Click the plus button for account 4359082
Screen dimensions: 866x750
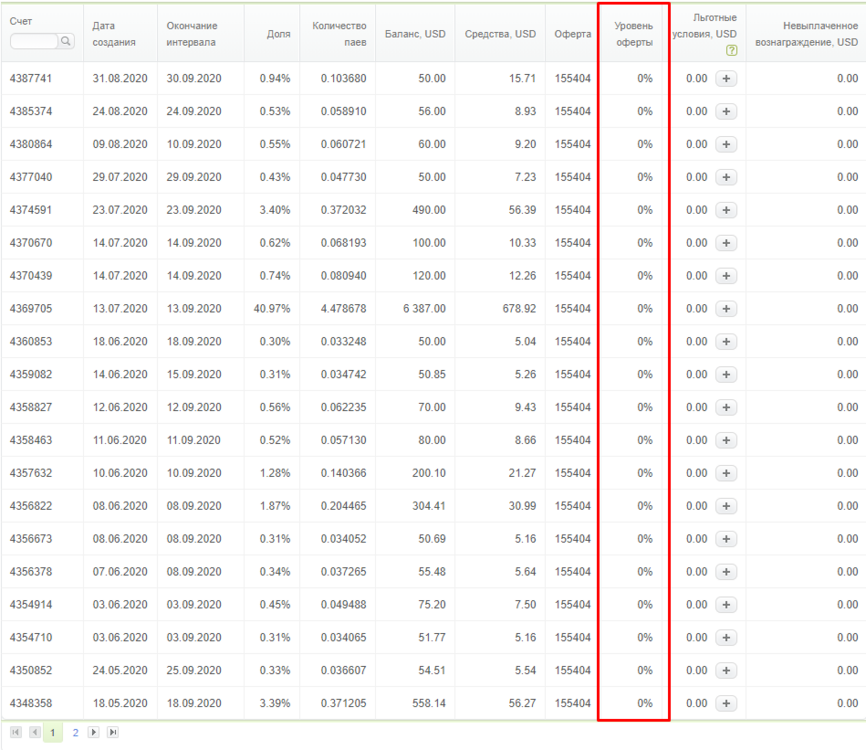[x=726, y=374]
